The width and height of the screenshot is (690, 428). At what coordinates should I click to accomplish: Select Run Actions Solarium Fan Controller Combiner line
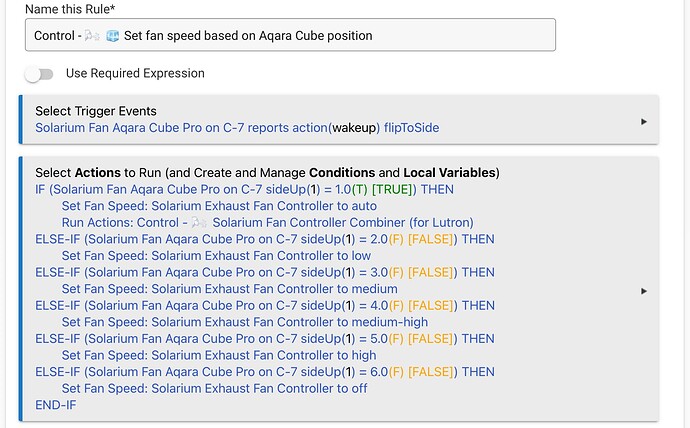tap(268, 223)
